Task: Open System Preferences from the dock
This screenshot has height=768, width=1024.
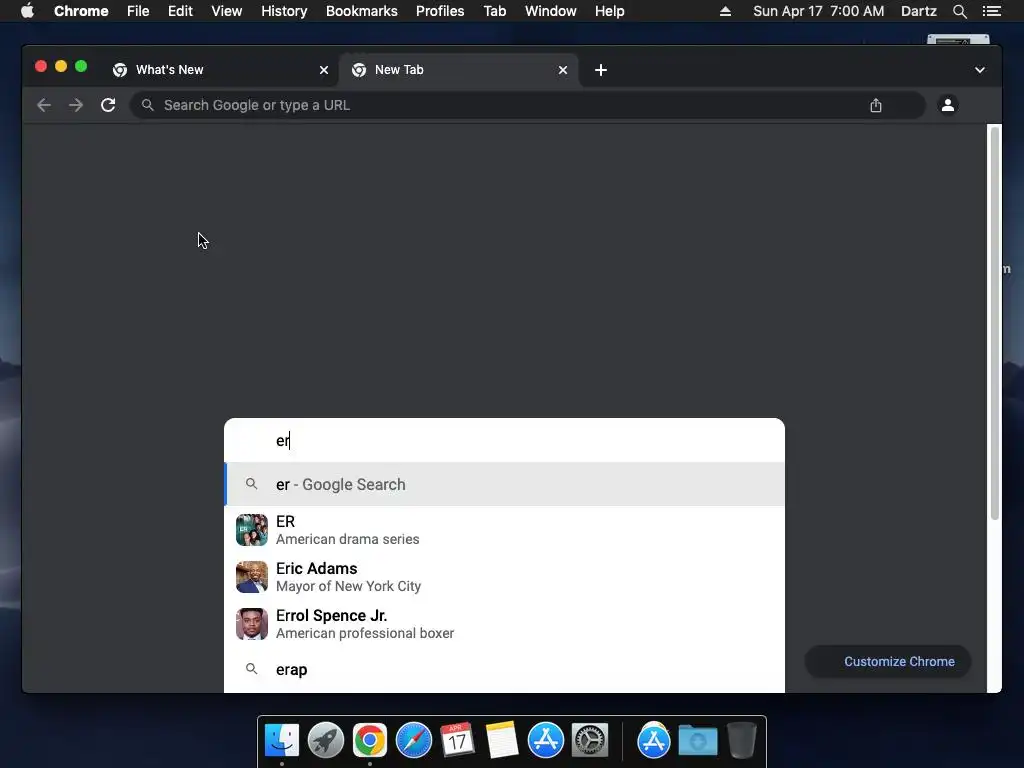Action: (x=590, y=740)
